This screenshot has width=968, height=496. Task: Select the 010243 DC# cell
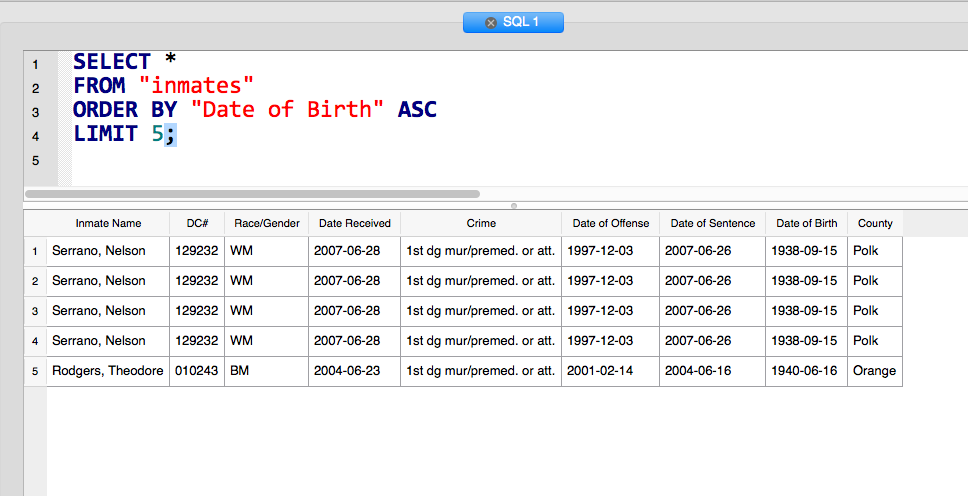[197, 371]
